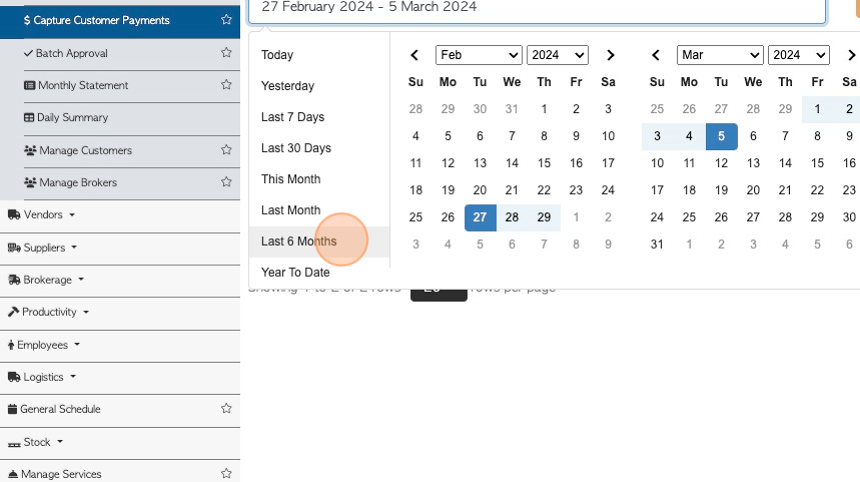Viewport: 860px width, 482px height.
Task: Choose Last Month preset
Action: (x=319, y=210)
